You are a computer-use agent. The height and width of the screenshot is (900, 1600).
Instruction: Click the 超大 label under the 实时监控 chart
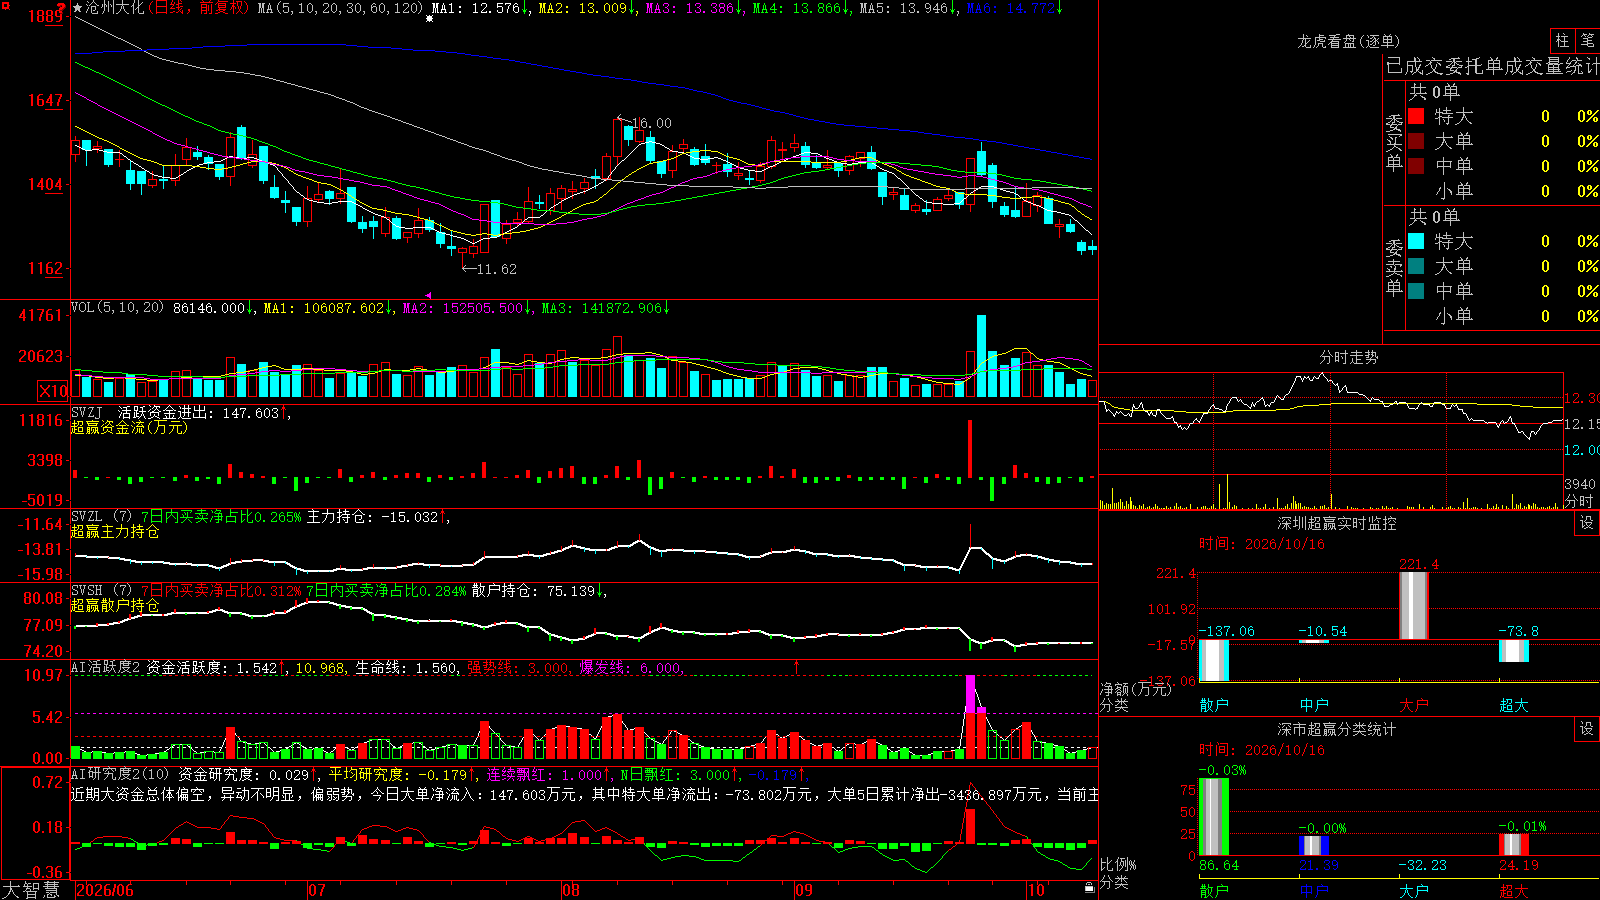pos(1514,705)
